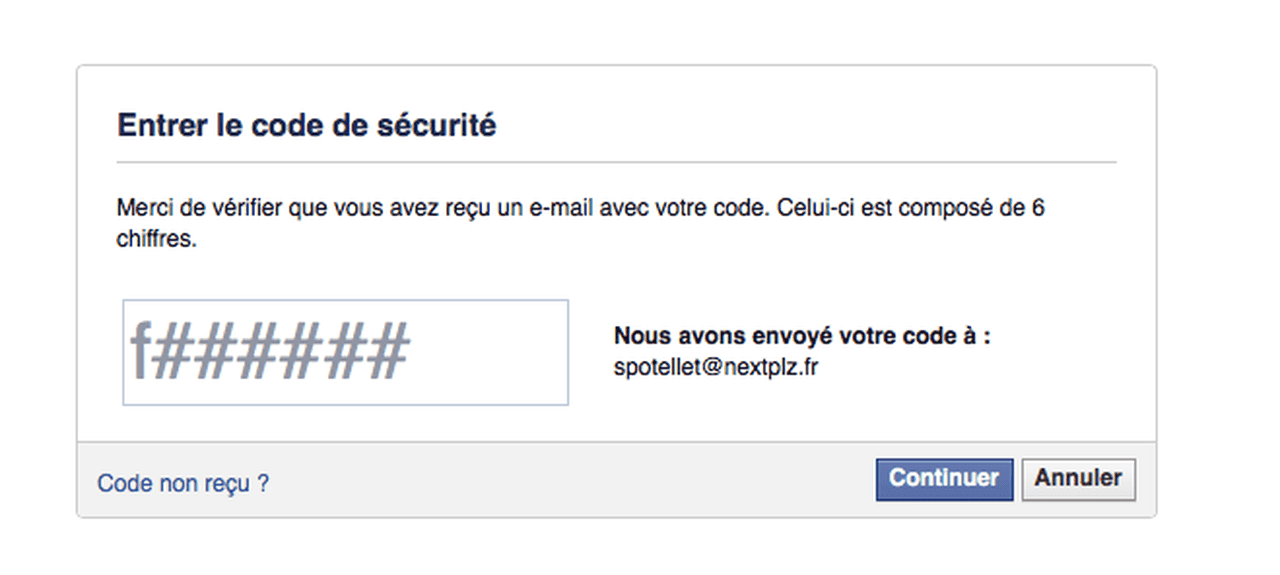
Task: Click the "f" prefix in the code field
Action: pos(139,352)
